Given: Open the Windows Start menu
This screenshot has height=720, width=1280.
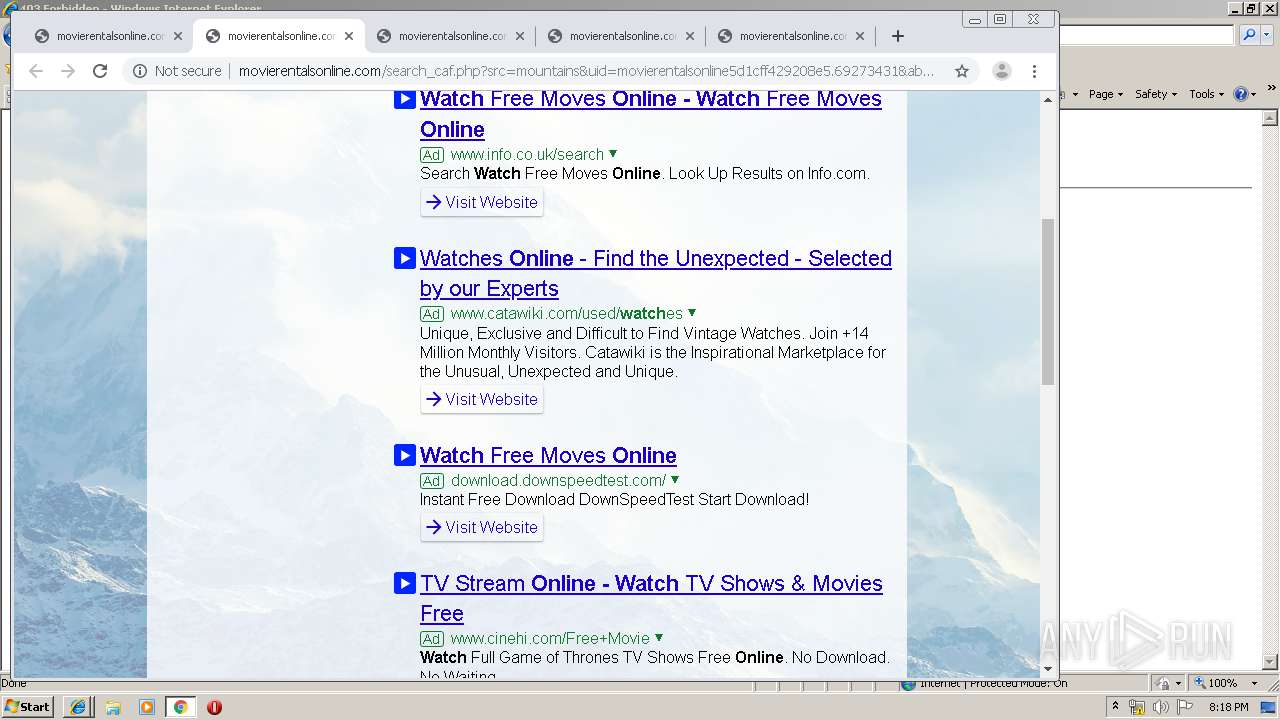Looking at the screenshot, I should click(28, 706).
